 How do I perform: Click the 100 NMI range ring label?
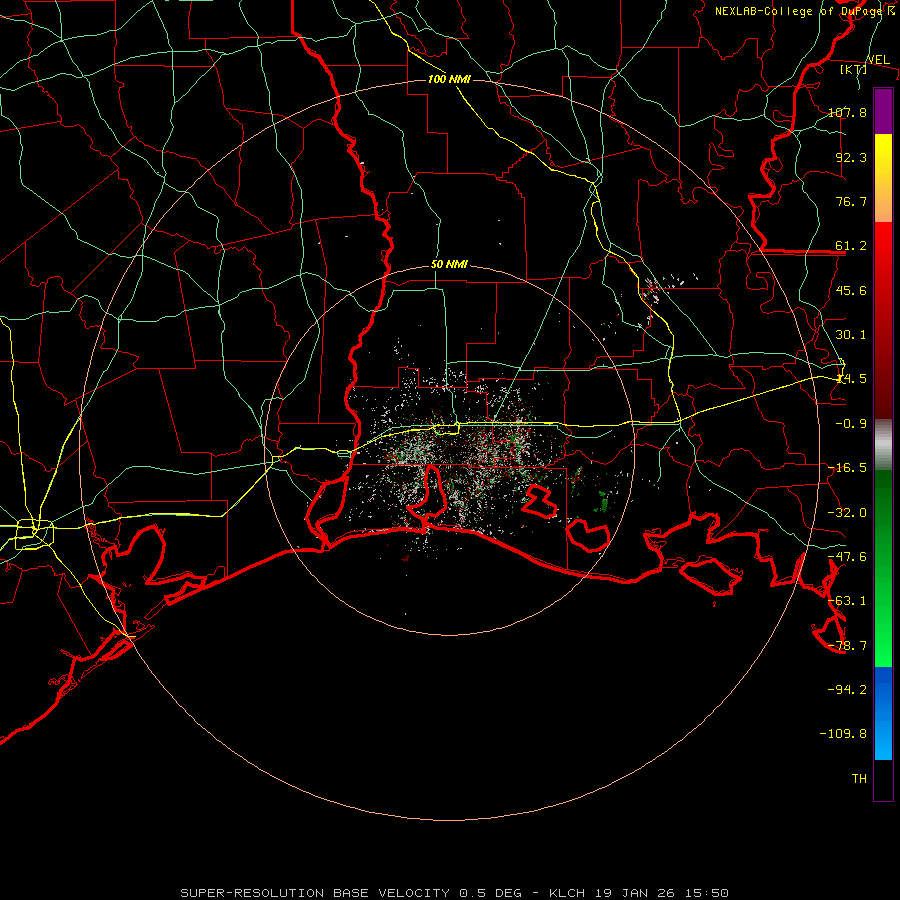[449, 79]
